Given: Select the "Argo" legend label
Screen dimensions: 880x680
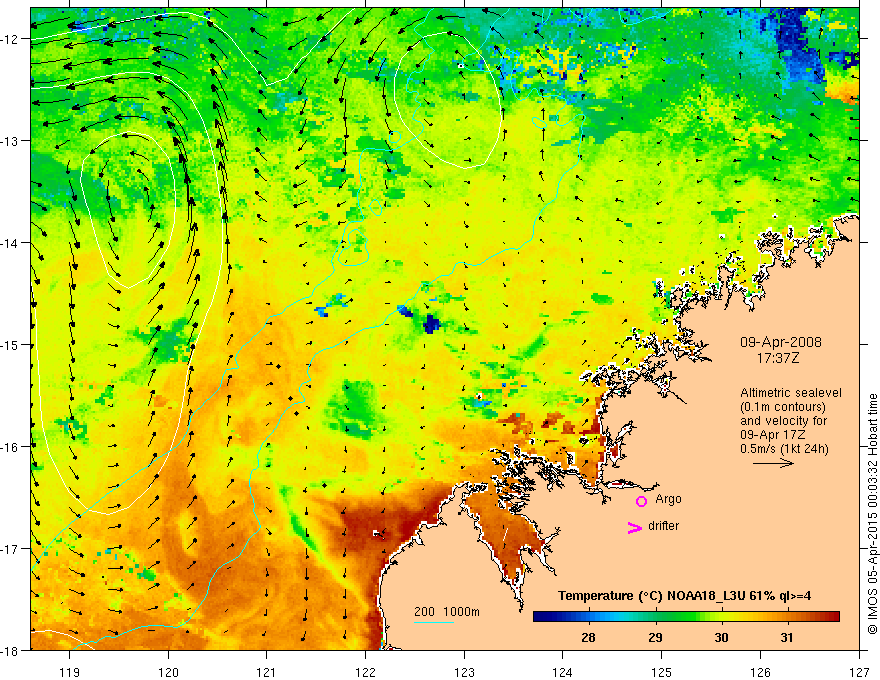Looking at the screenshot, I should [x=668, y=499].
